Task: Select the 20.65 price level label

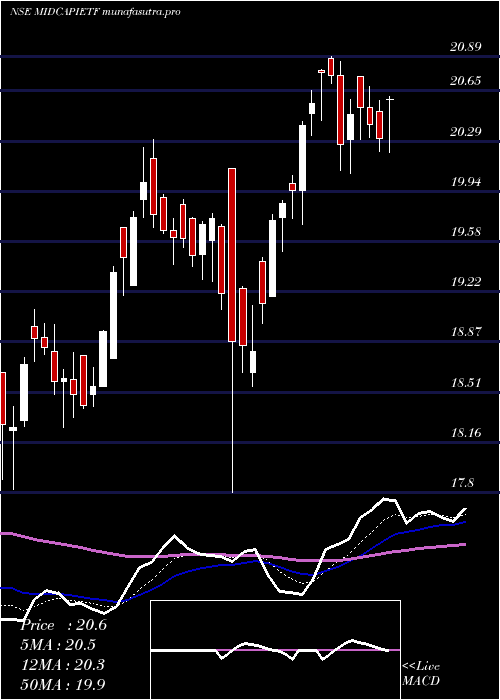Action: tap(466, 81)
